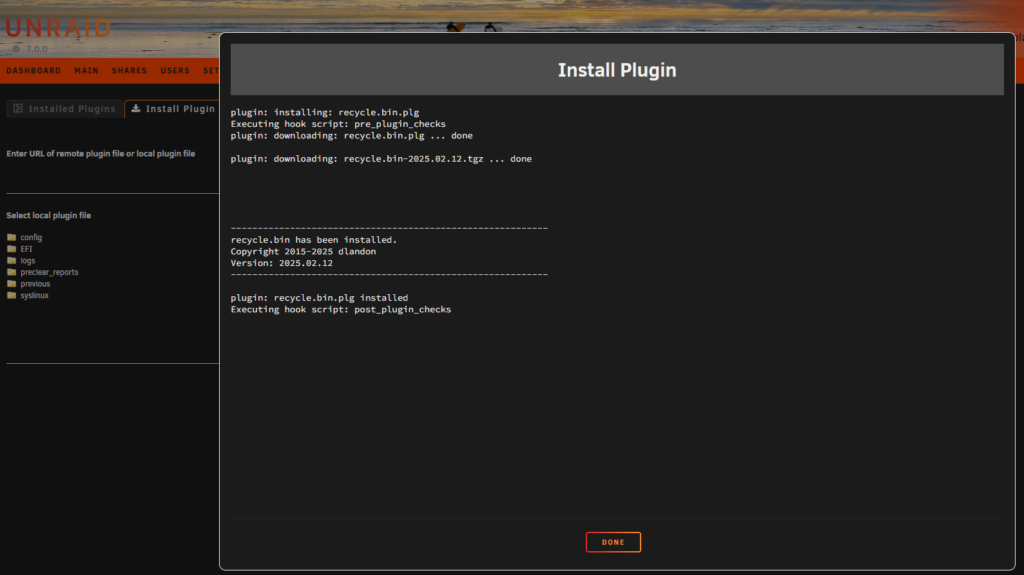Expand the config folder entry
This screenshot has width=1024, height=575.
31,238
